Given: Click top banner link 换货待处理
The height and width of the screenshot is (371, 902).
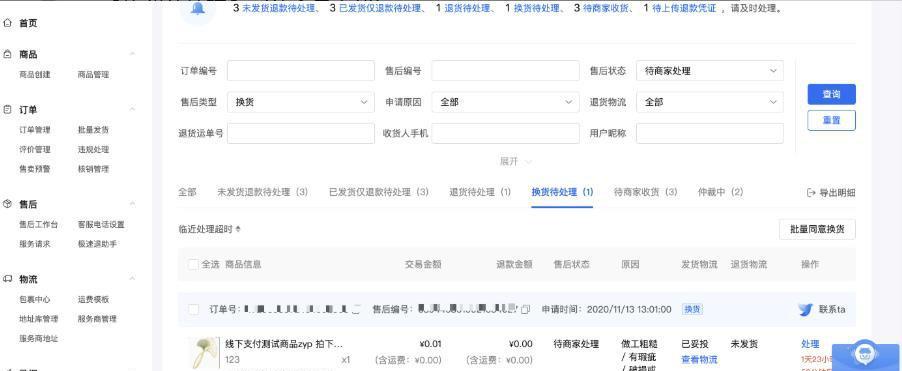Looking at the screenshot, I should [536, 9].
